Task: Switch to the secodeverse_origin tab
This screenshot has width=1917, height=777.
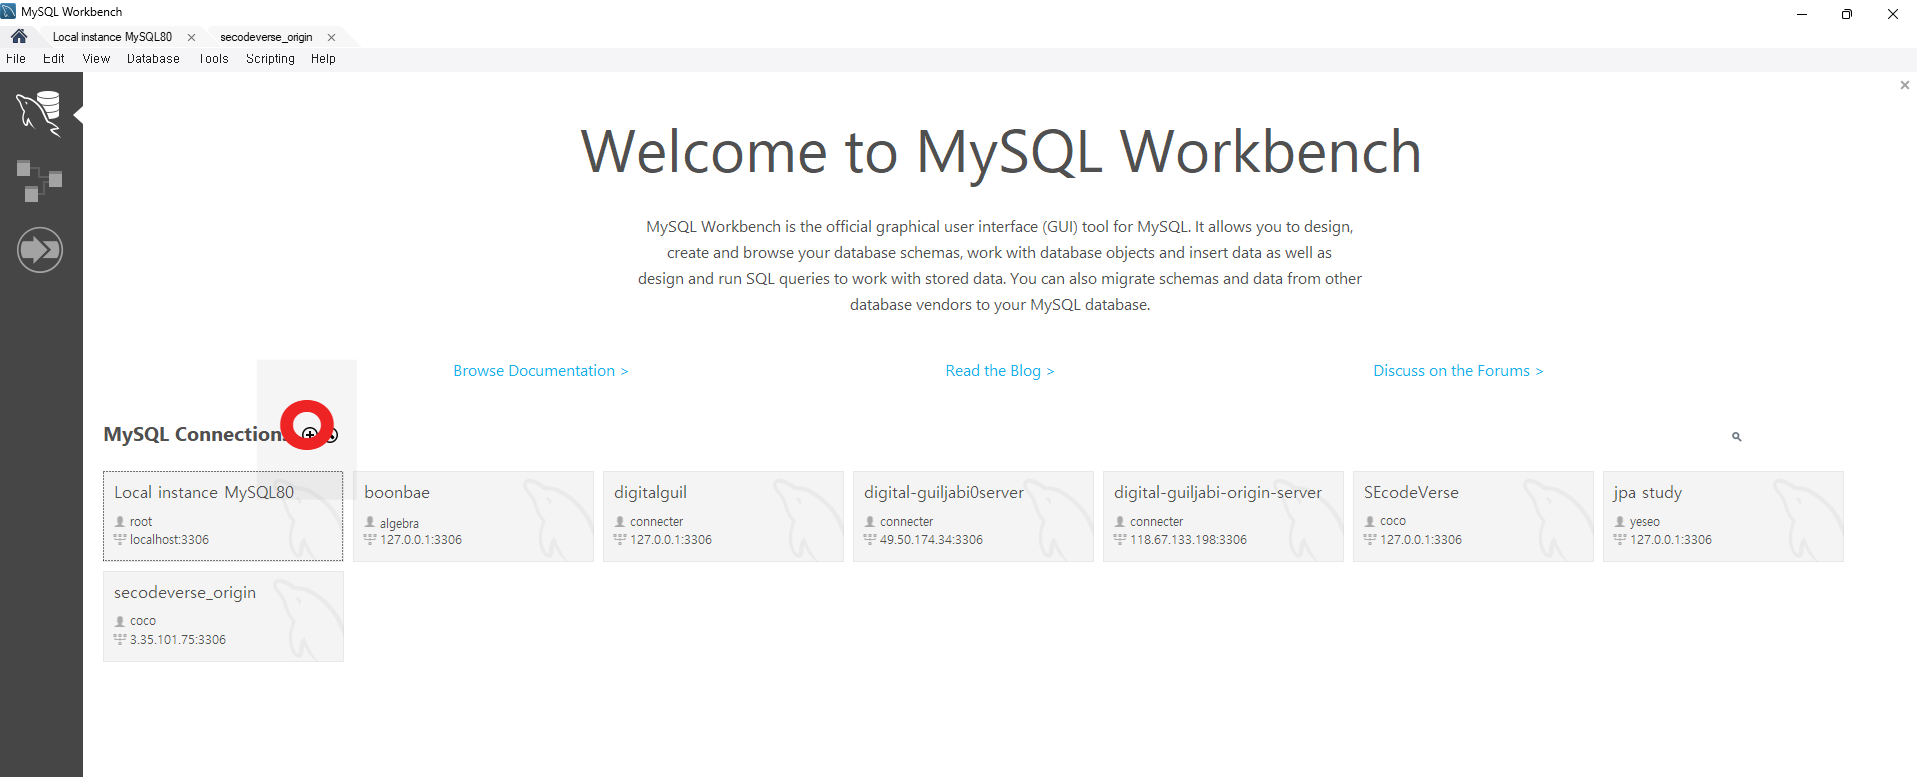Action: coord(266,37)
